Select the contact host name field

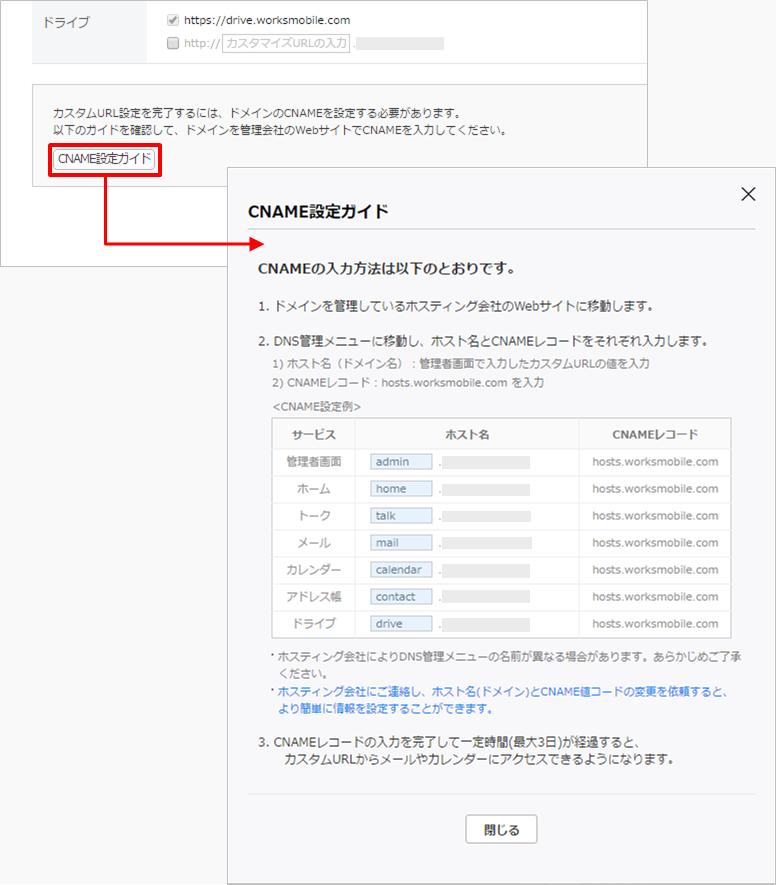401,597
